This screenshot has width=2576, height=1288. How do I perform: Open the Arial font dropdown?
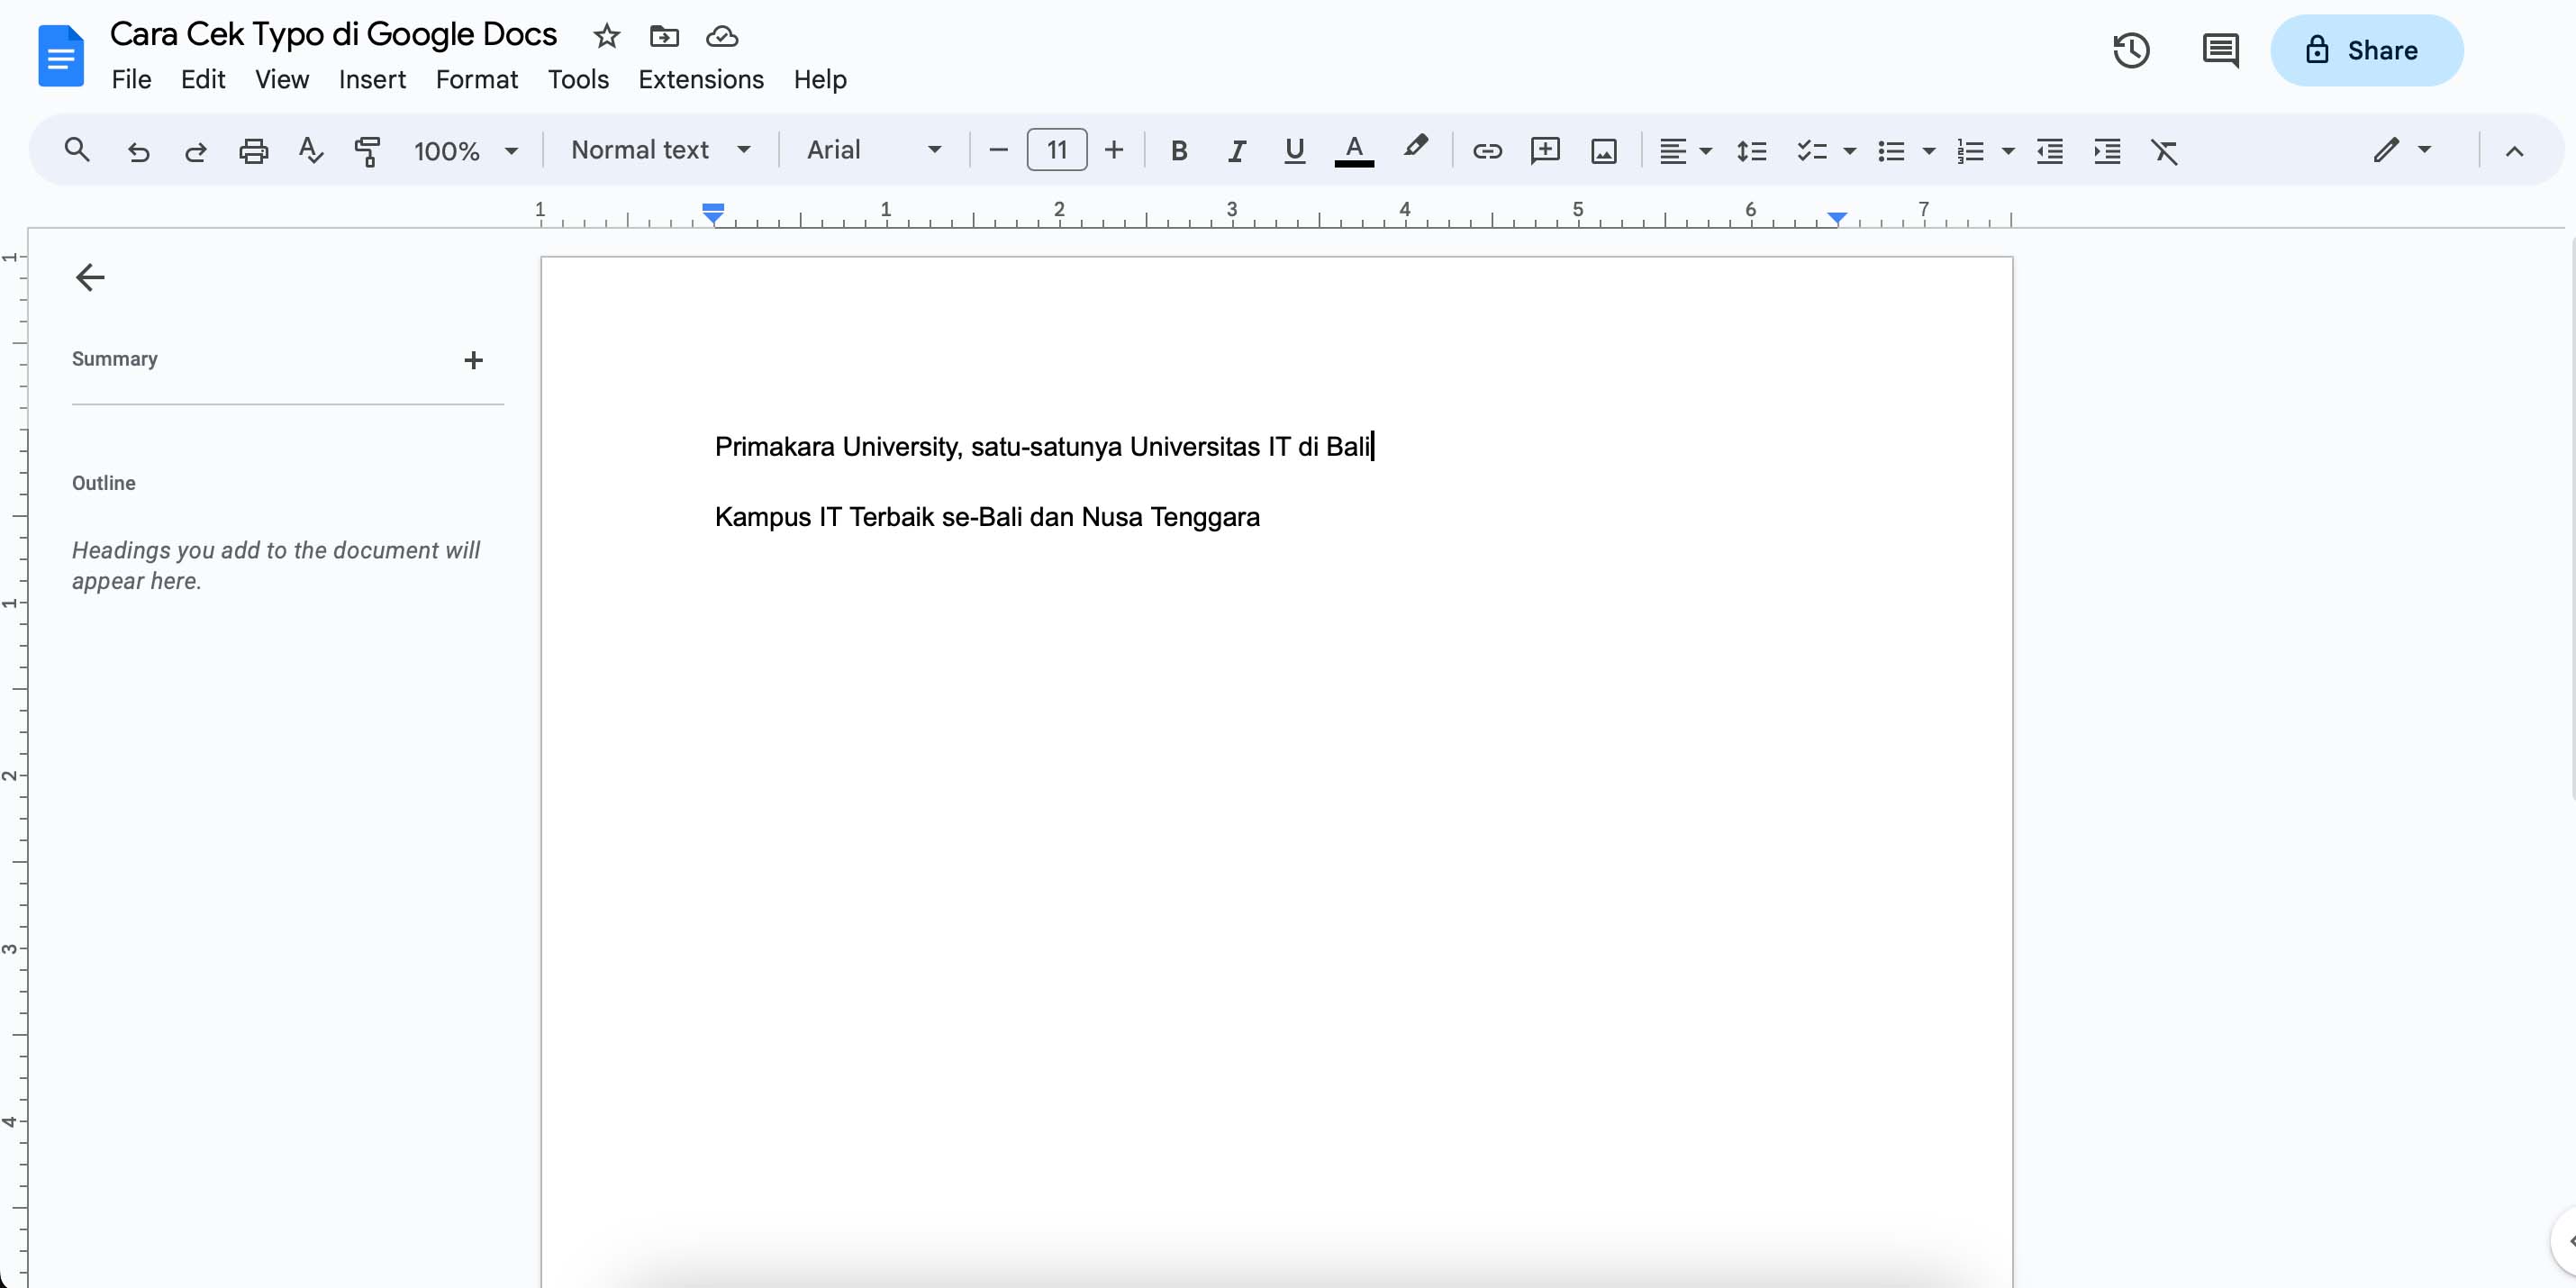click(874, 150)
